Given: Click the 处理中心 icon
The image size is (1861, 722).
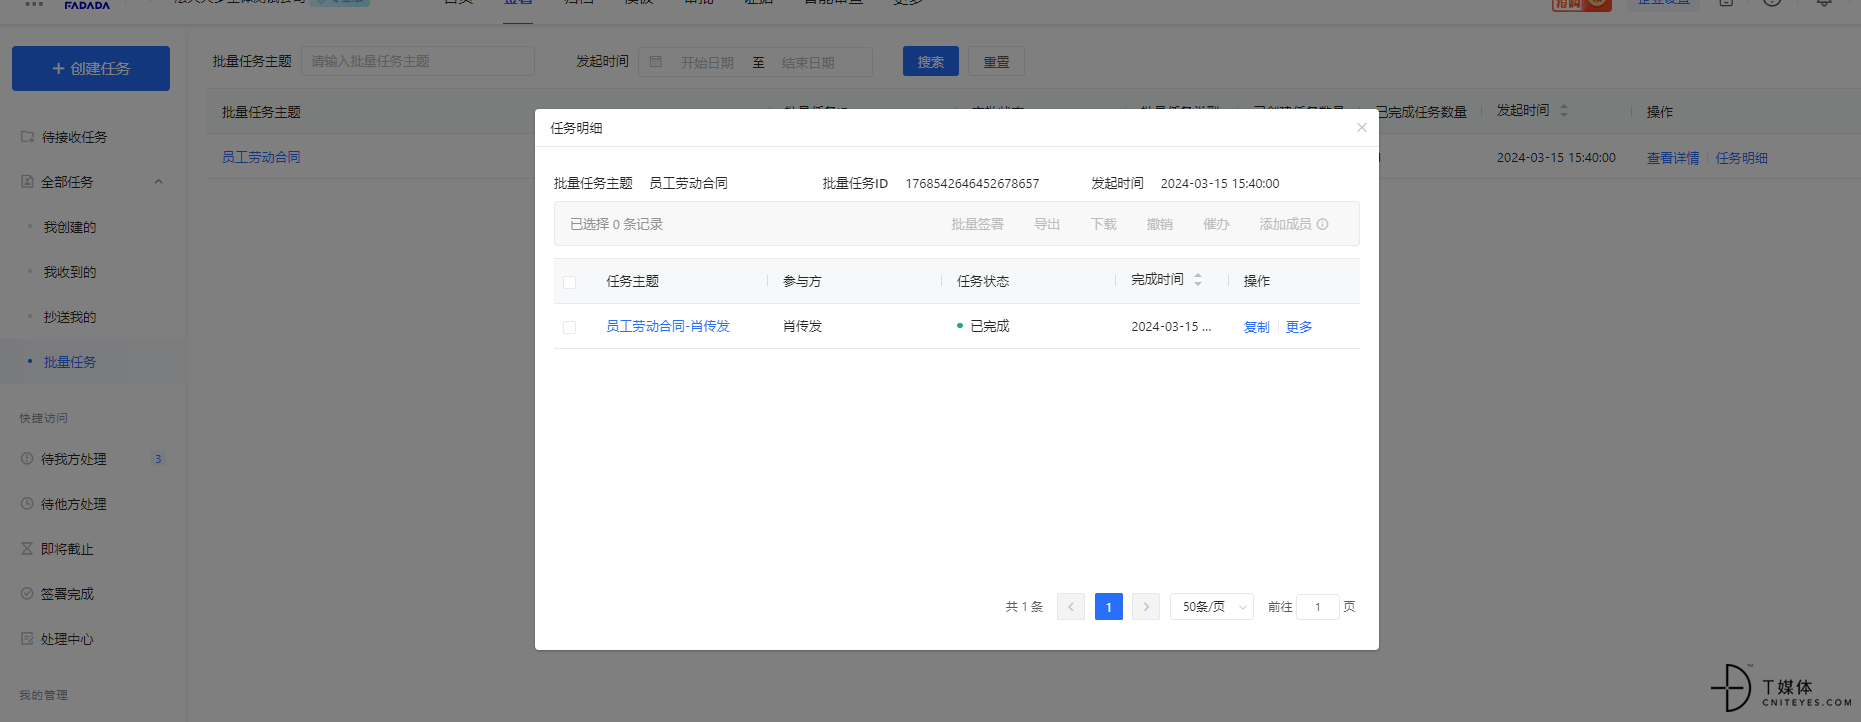Looking at the screenshot, I should tap(27, 638).
